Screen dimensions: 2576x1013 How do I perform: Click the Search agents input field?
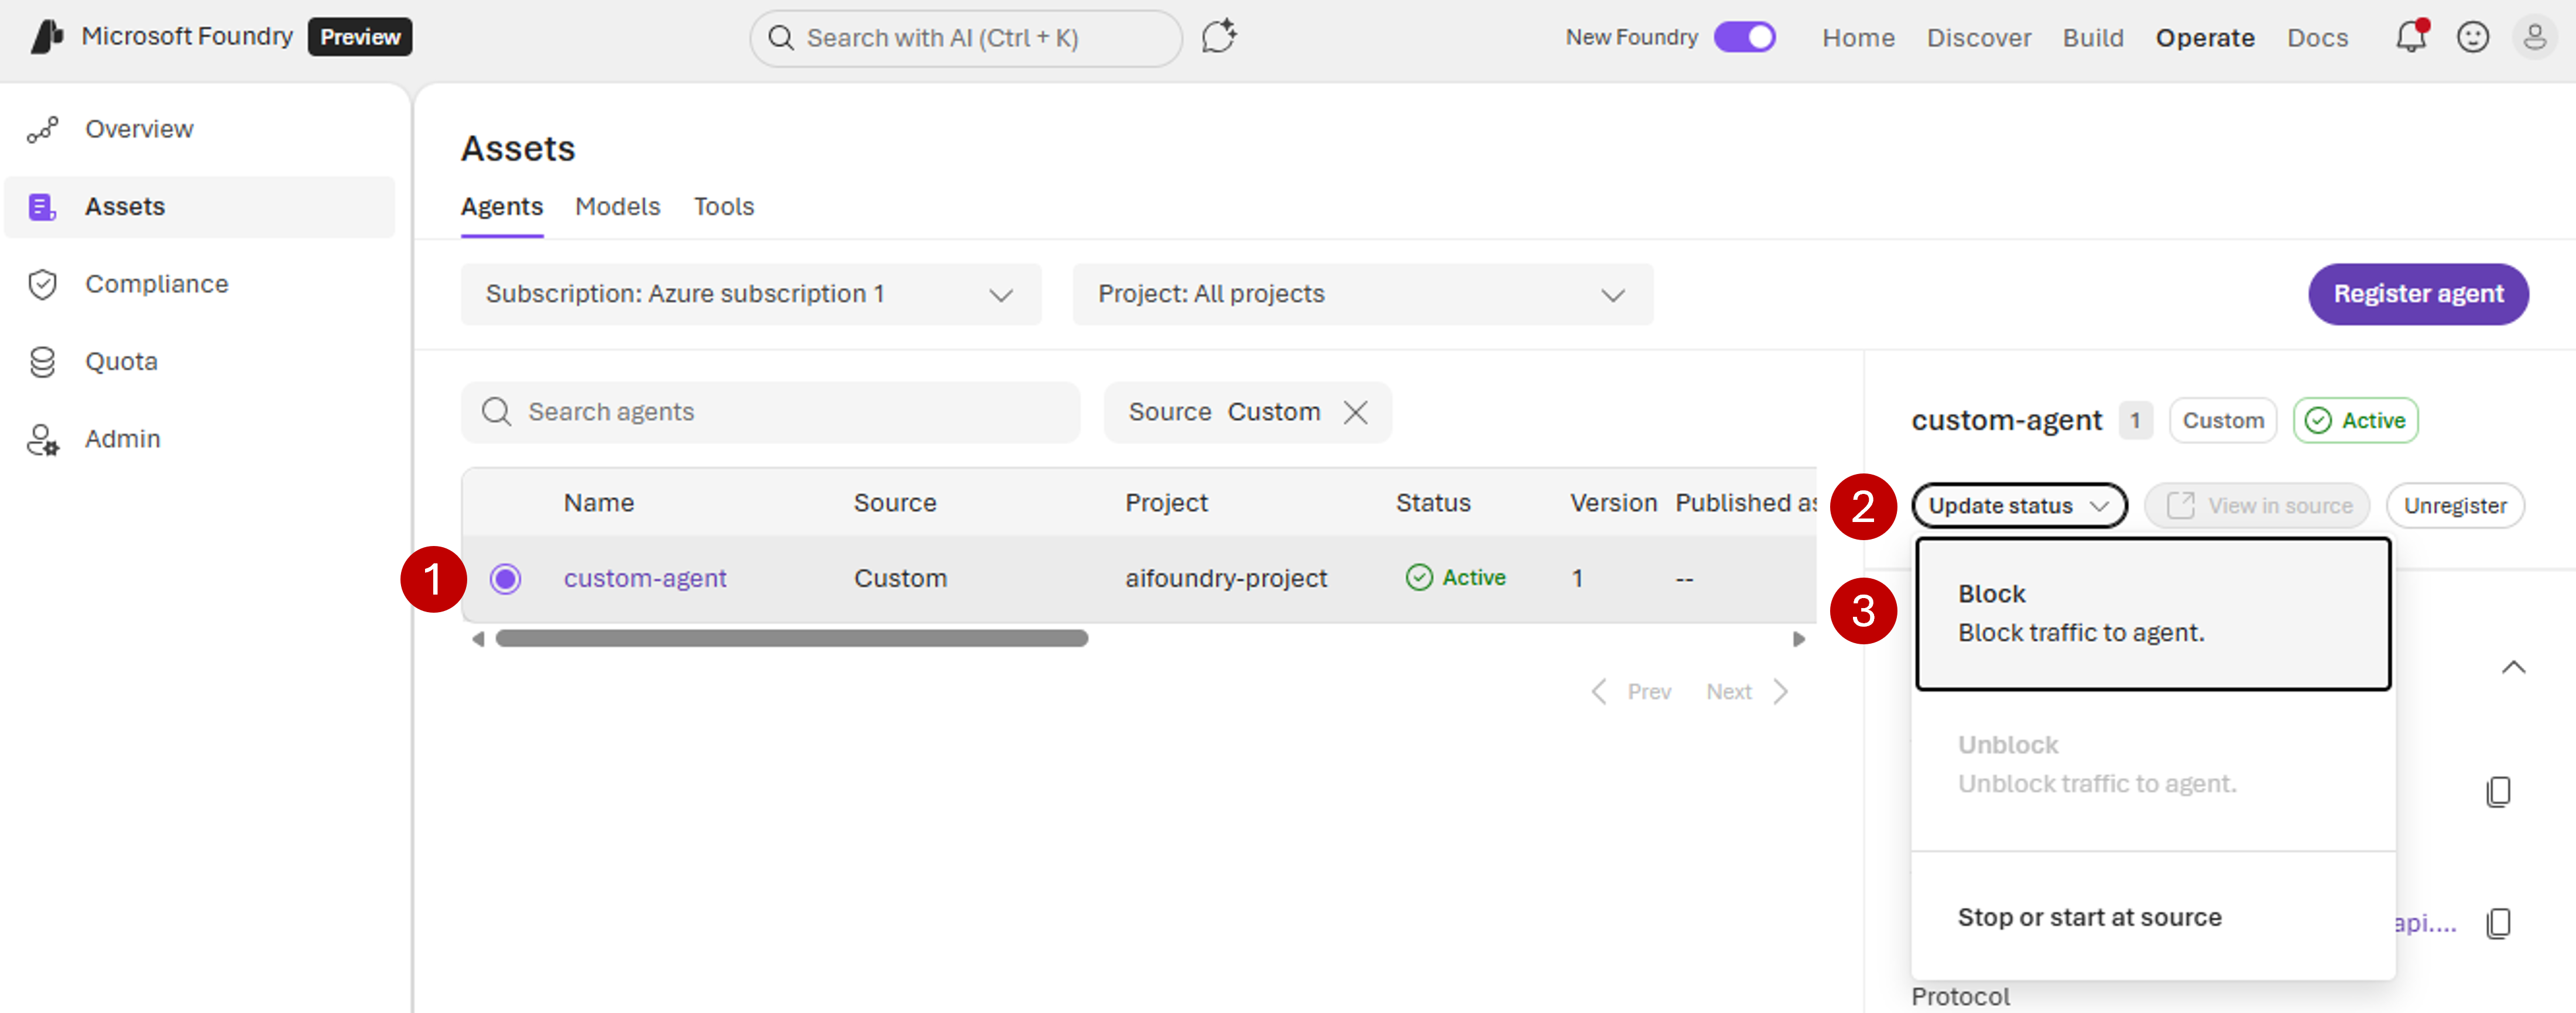[770, 412]
